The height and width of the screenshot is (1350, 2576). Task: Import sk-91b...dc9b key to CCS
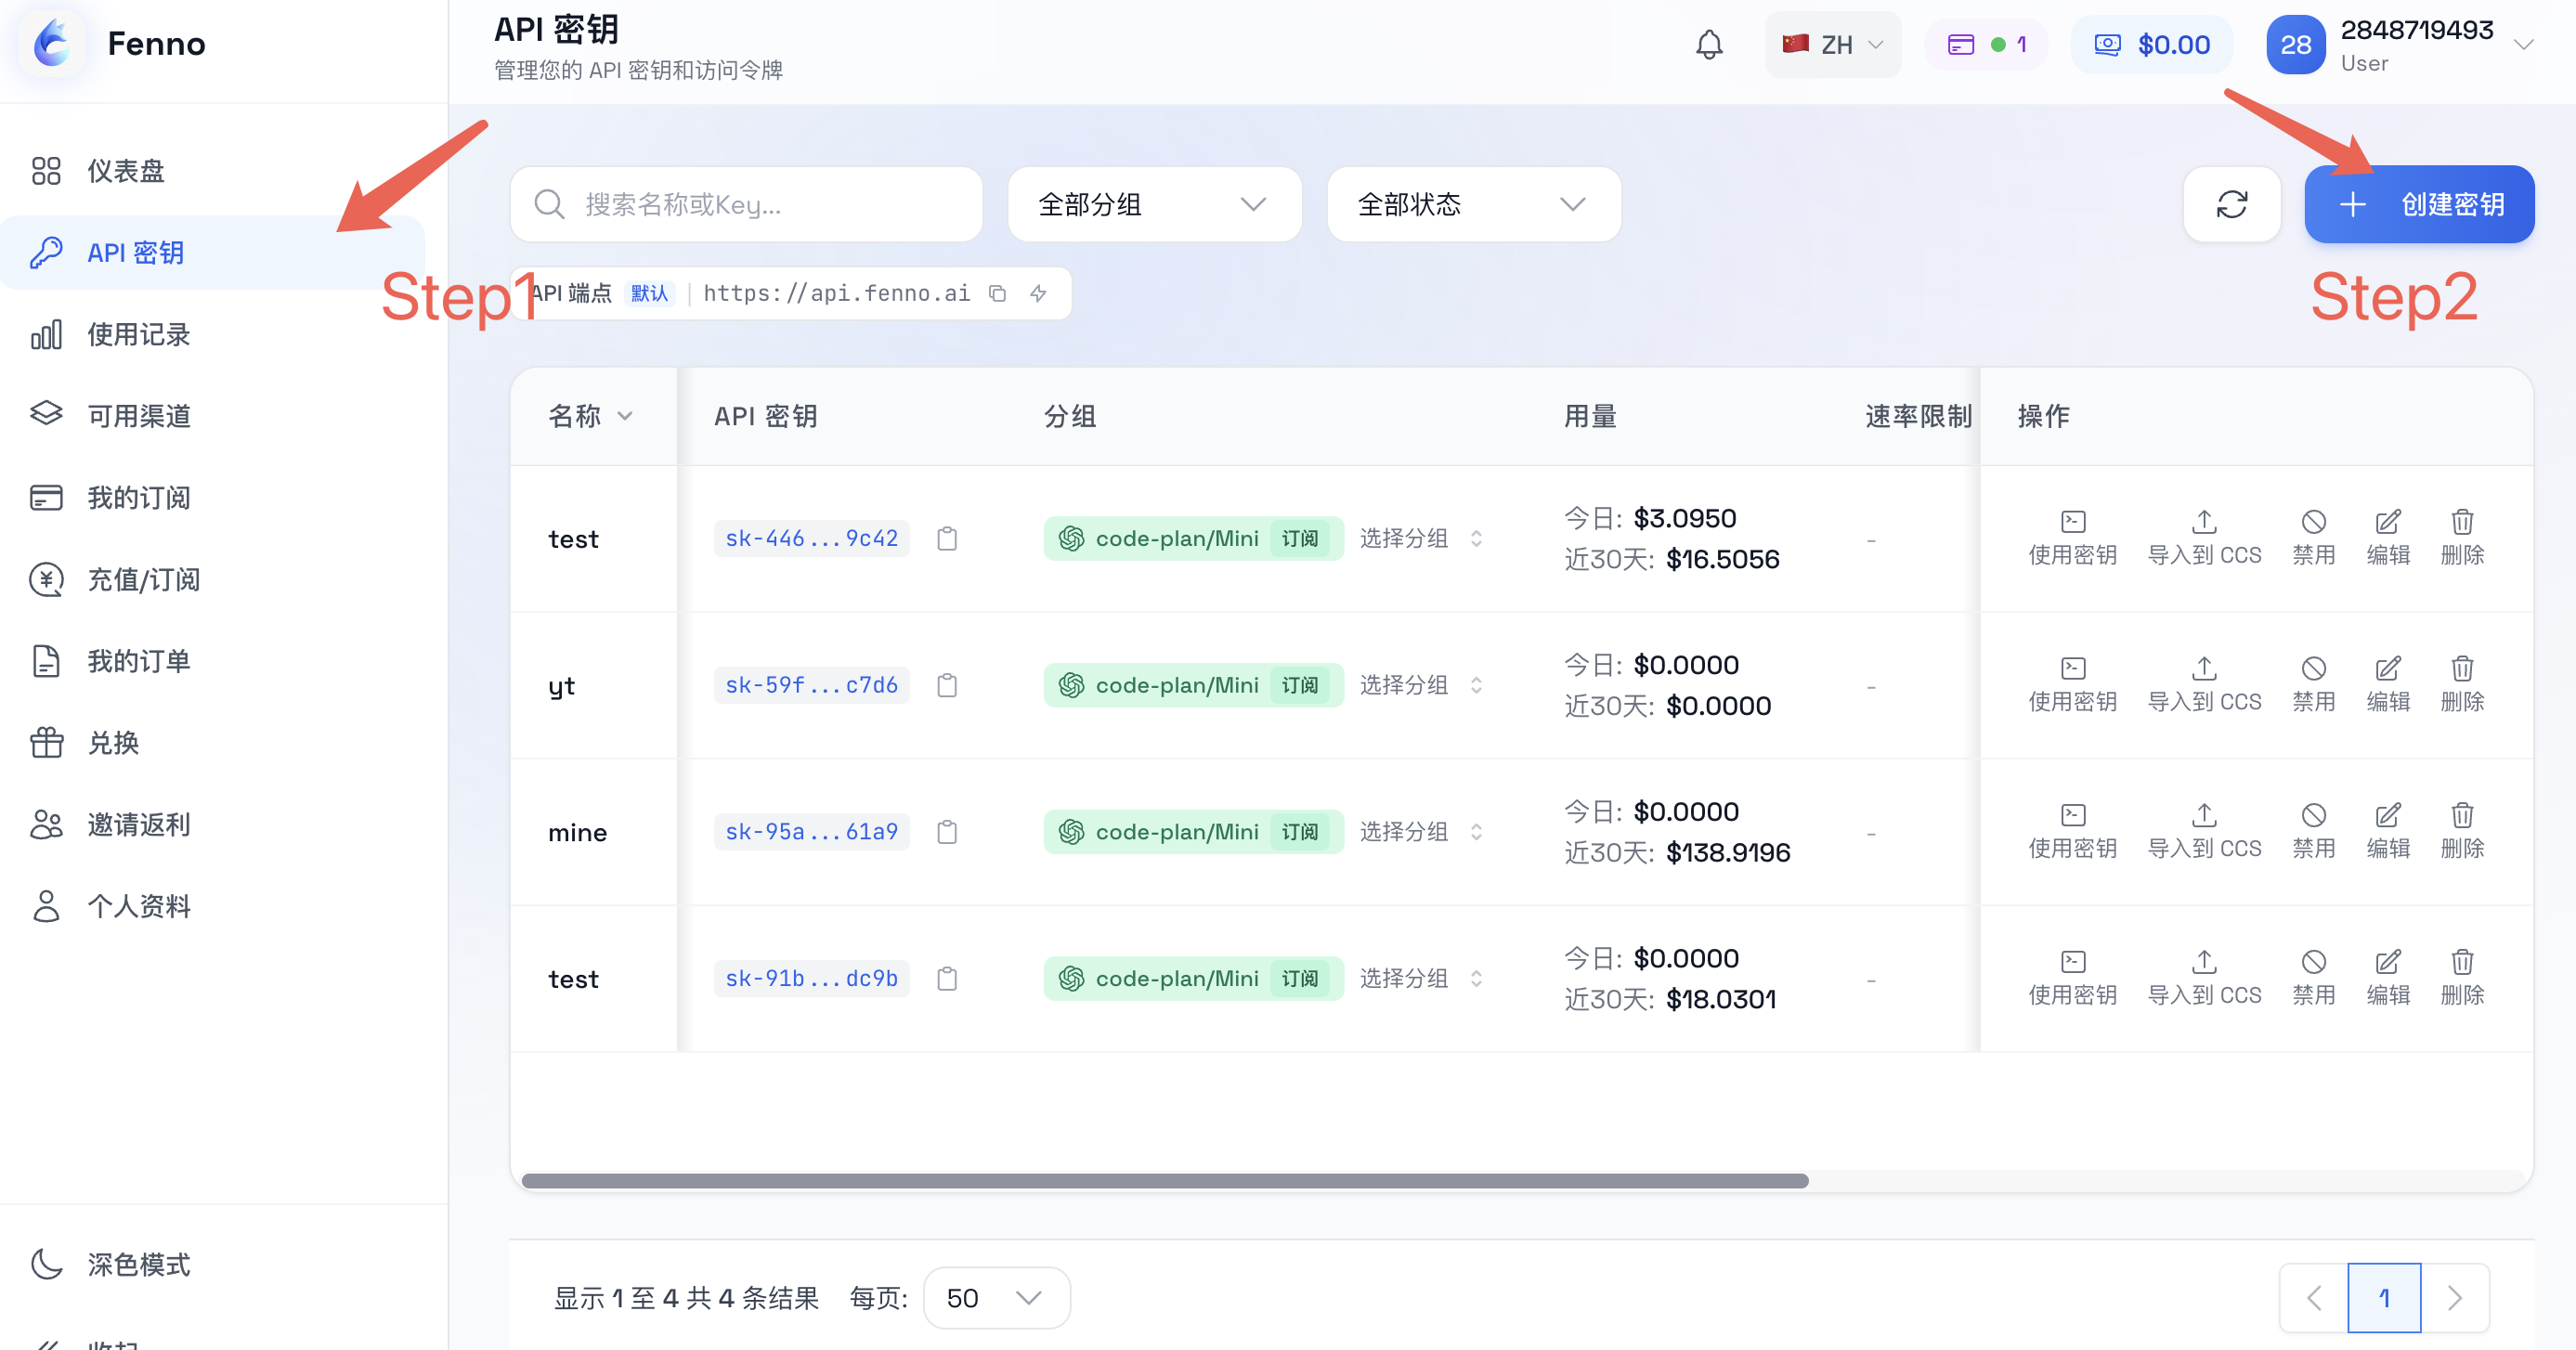[x=2204, y=979]
